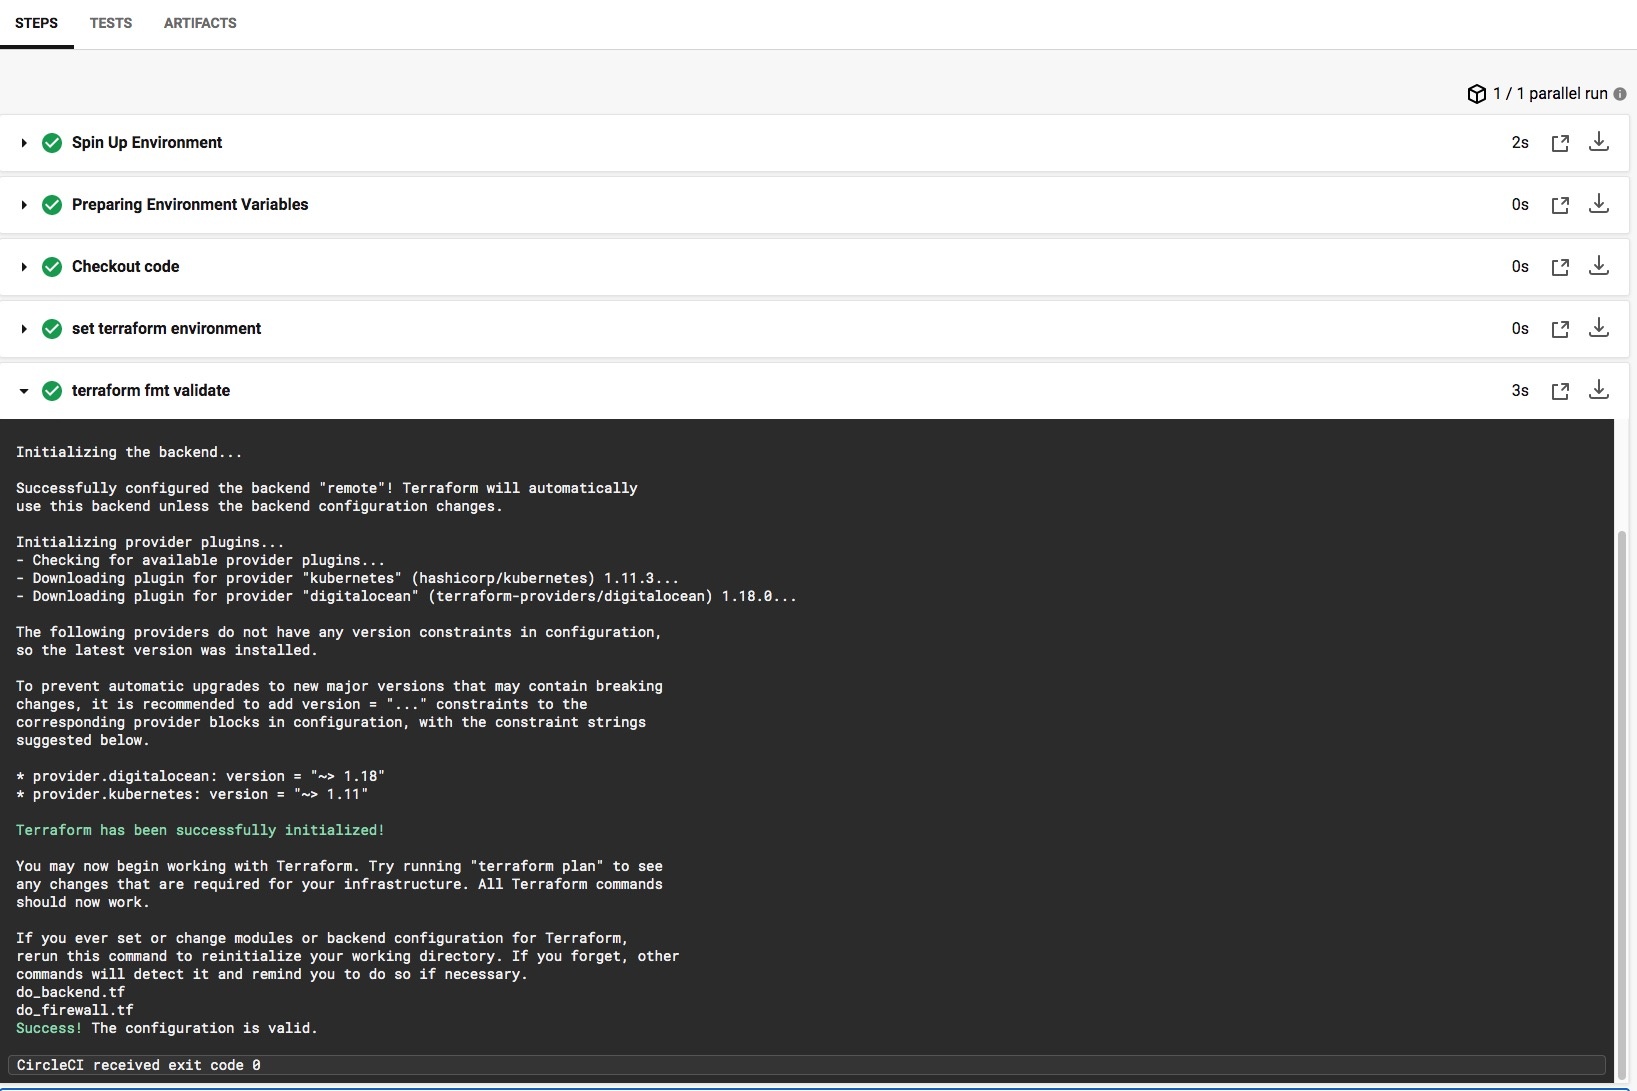Collapse the terraform fmt validate step
Viewport: 1637px width, 1091px height.
[x=24, y=391]
